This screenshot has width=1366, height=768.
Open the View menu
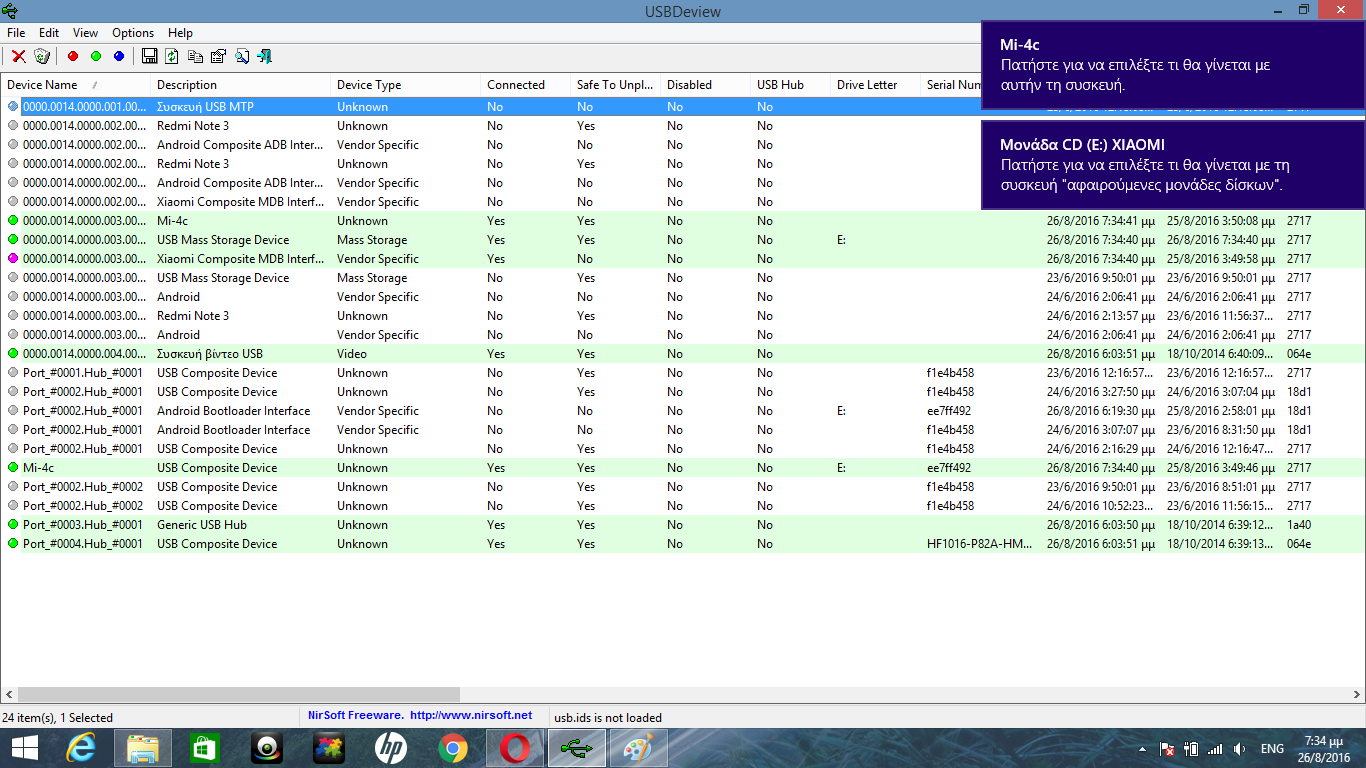pos(85,33)
